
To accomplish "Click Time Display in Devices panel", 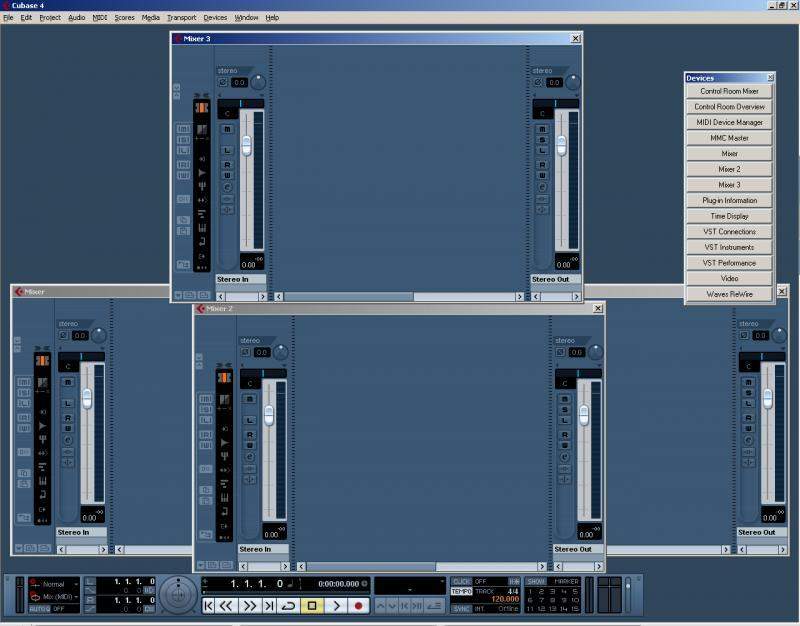I will tap(729, 216).
